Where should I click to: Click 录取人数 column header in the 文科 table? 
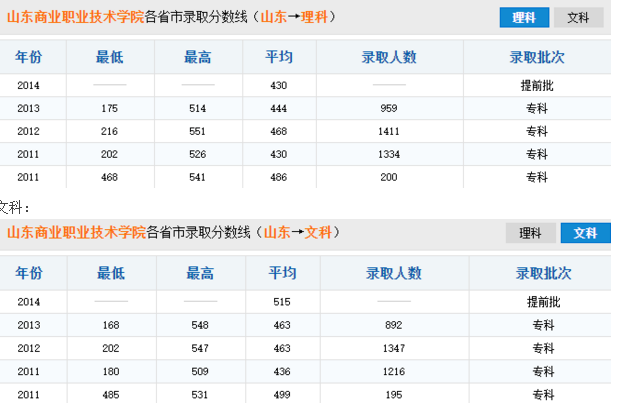[x=394, y=273]
